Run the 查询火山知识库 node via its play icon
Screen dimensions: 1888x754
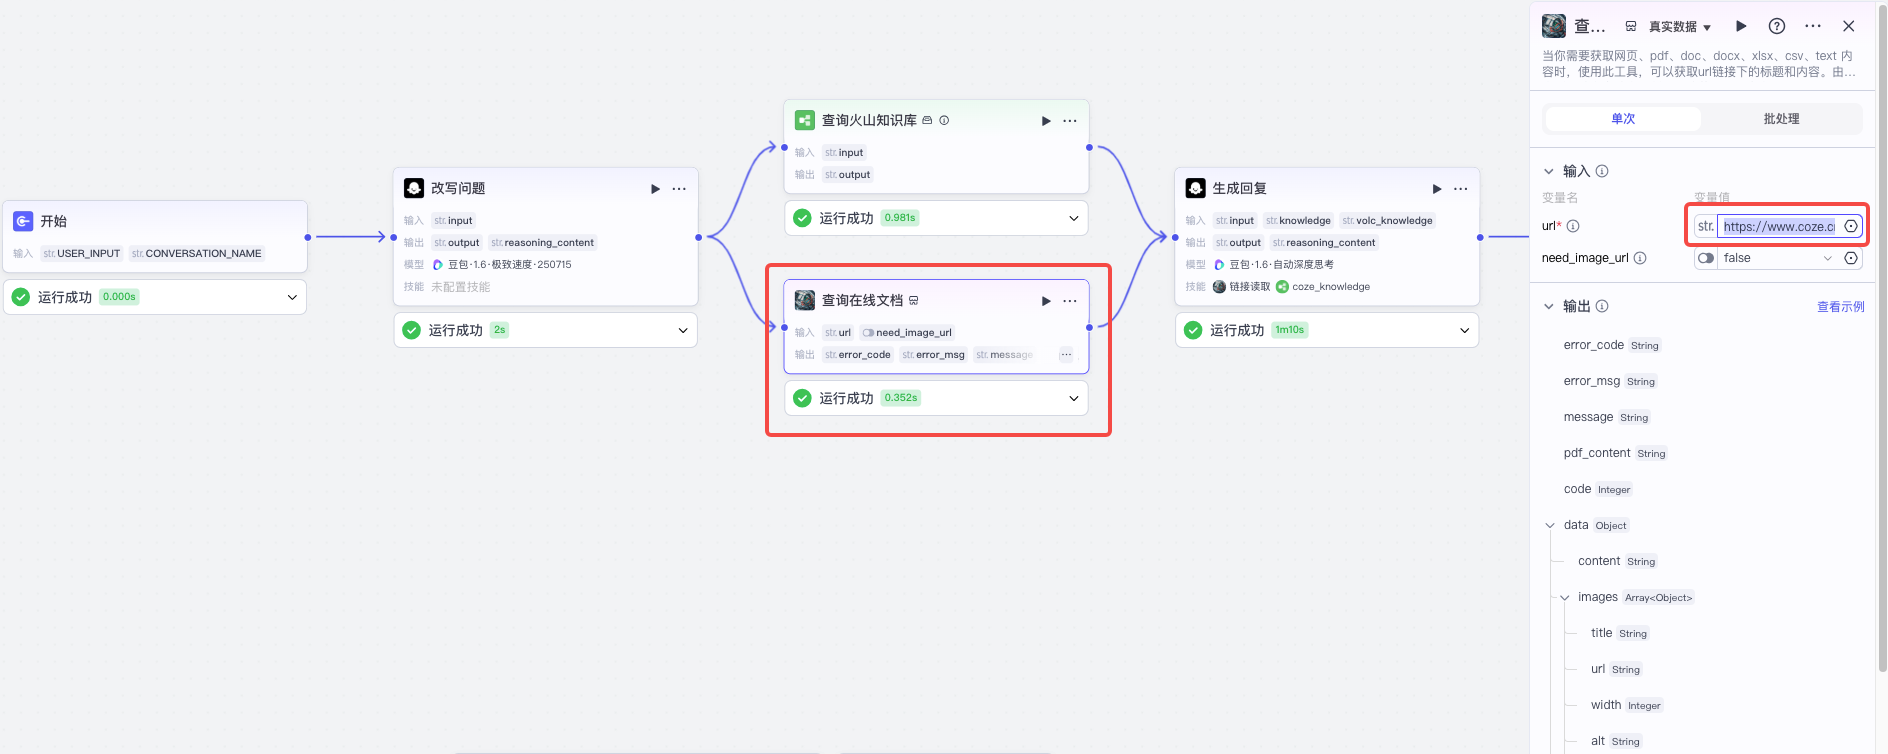point(1046,121)
